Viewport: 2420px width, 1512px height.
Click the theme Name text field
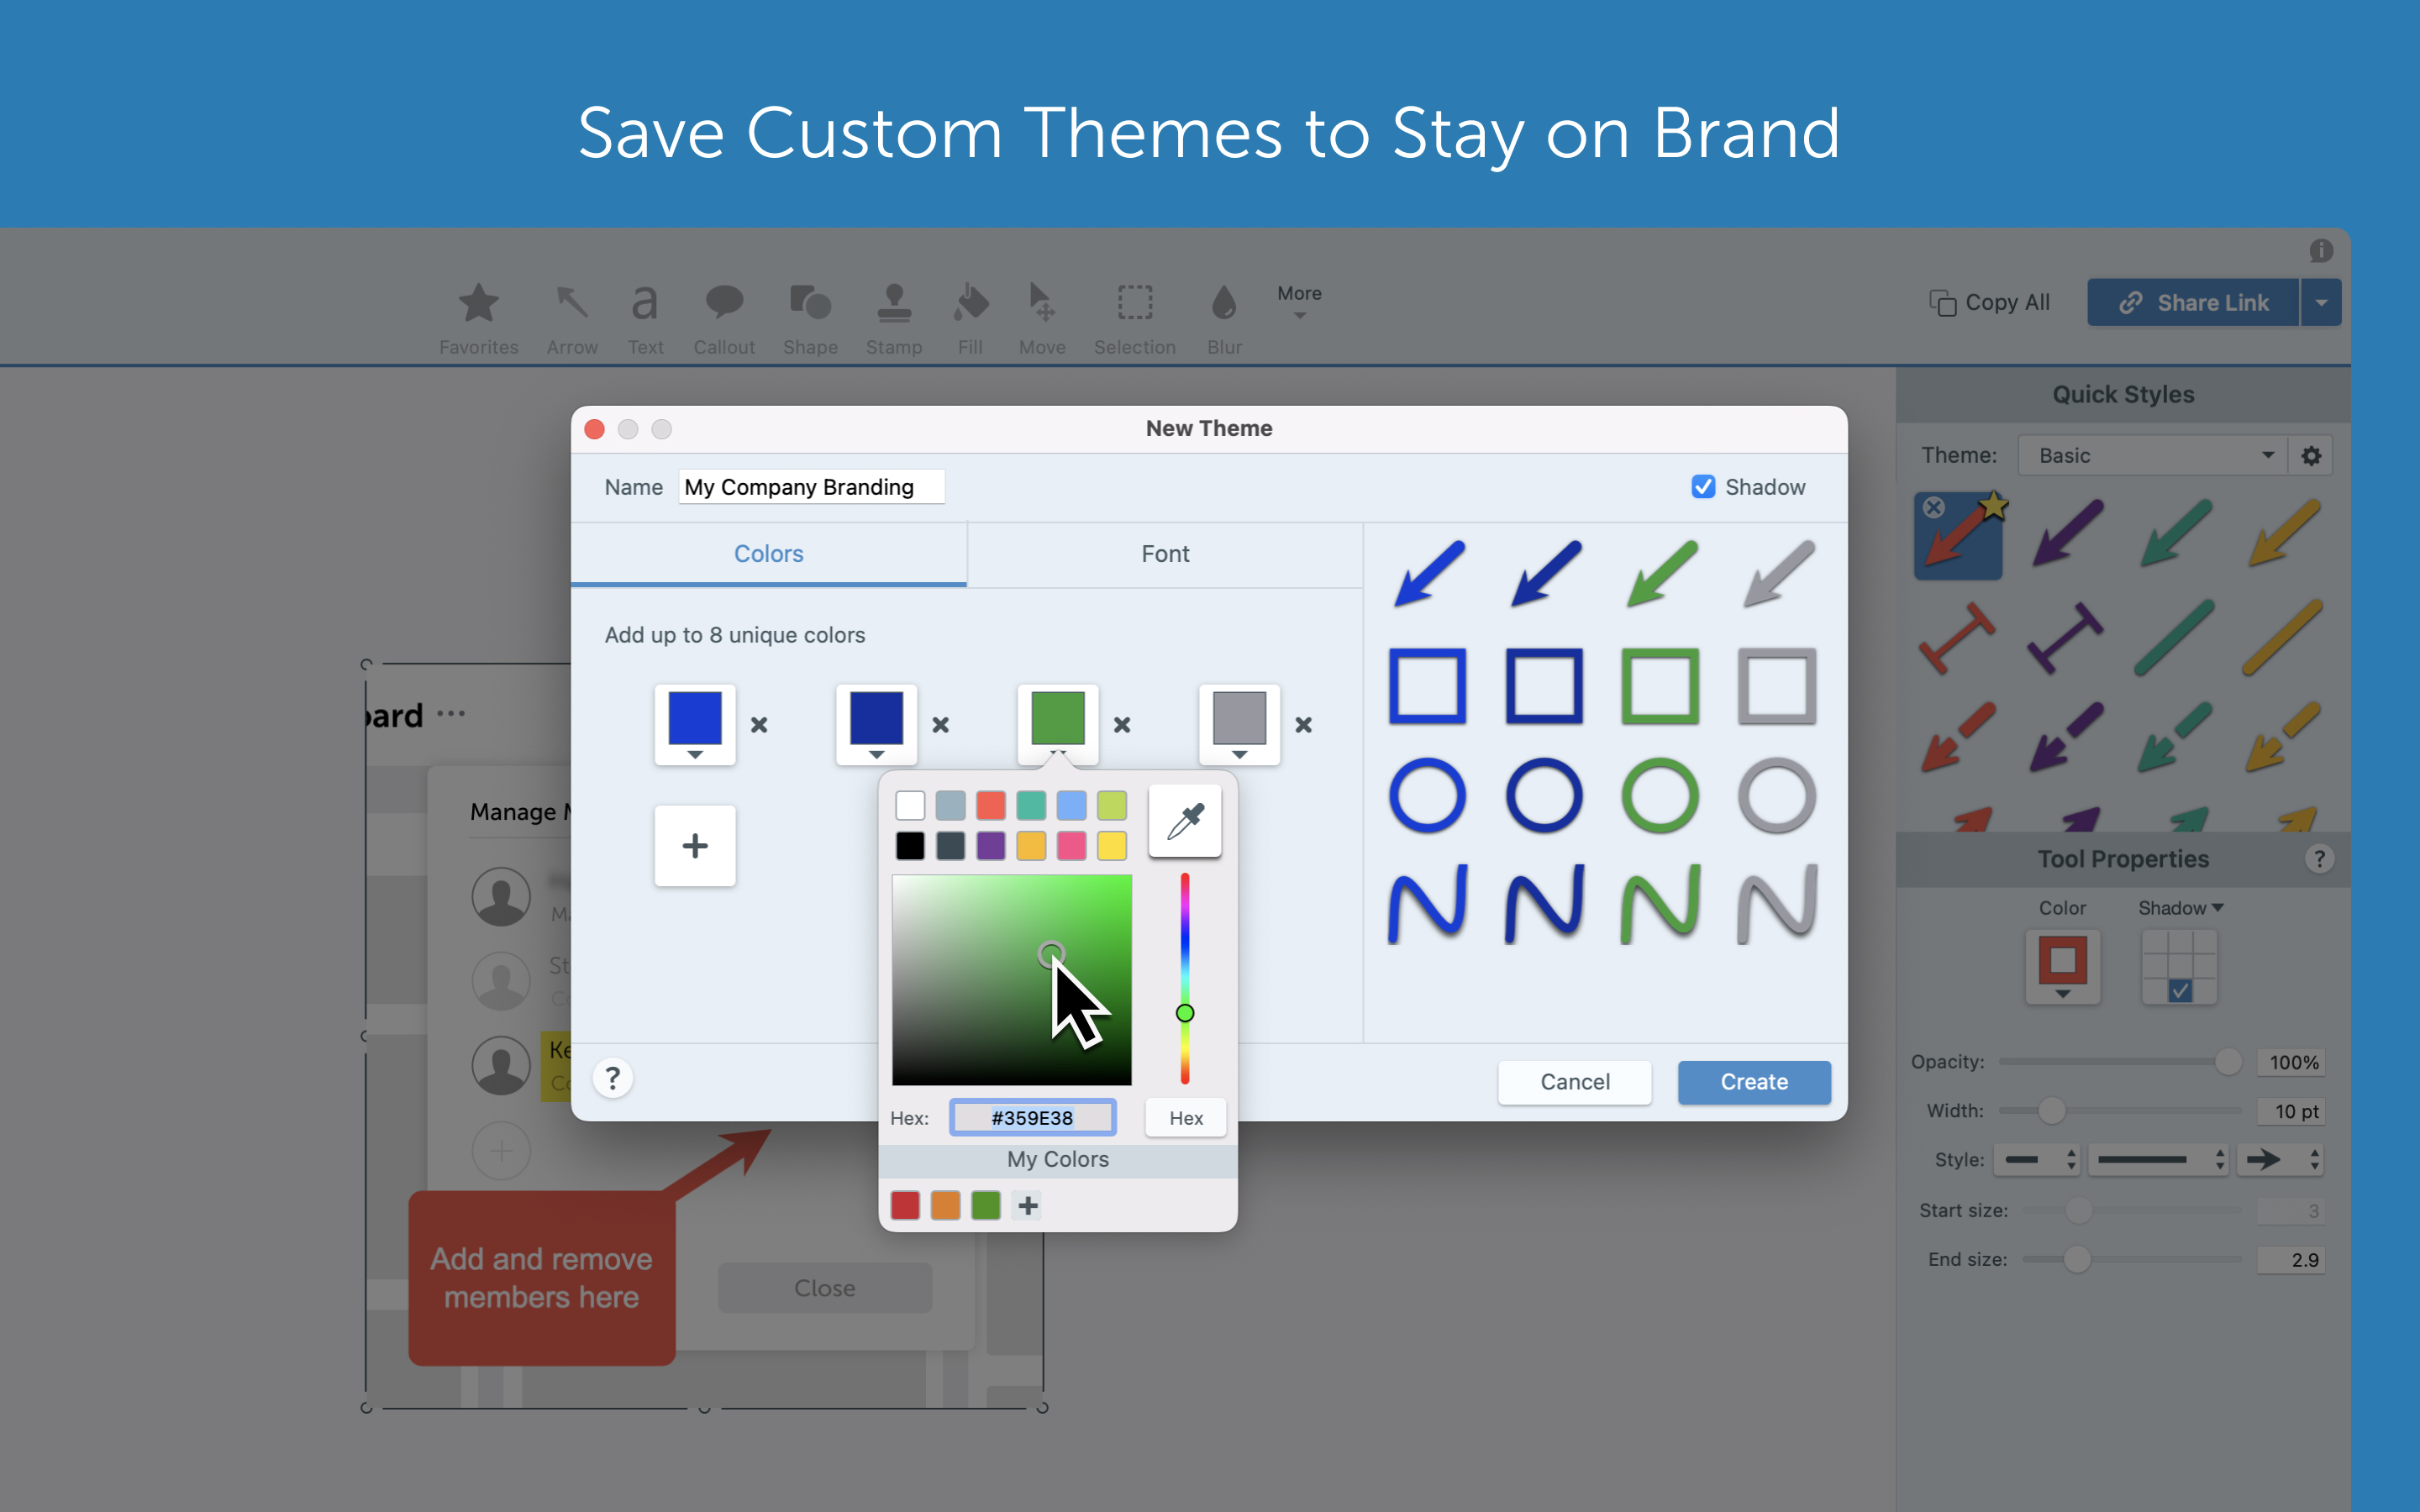811,487
